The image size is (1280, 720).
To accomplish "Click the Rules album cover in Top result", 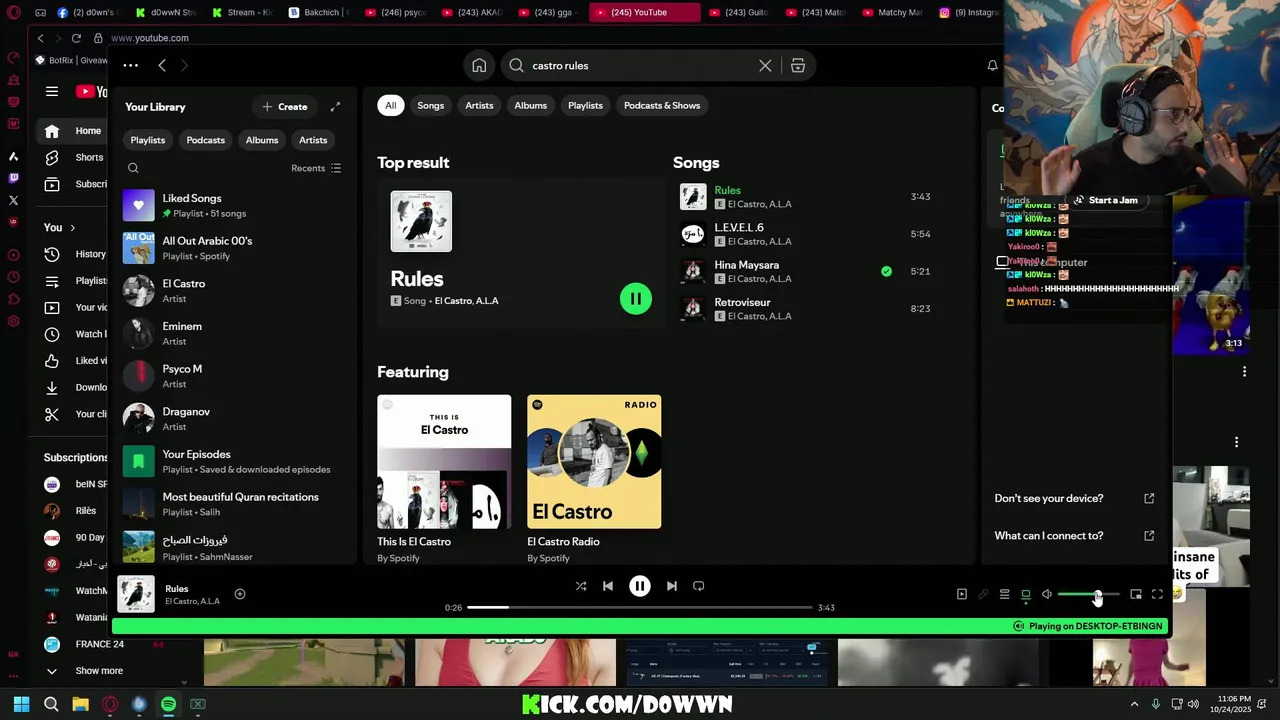I will click(421, 221).
